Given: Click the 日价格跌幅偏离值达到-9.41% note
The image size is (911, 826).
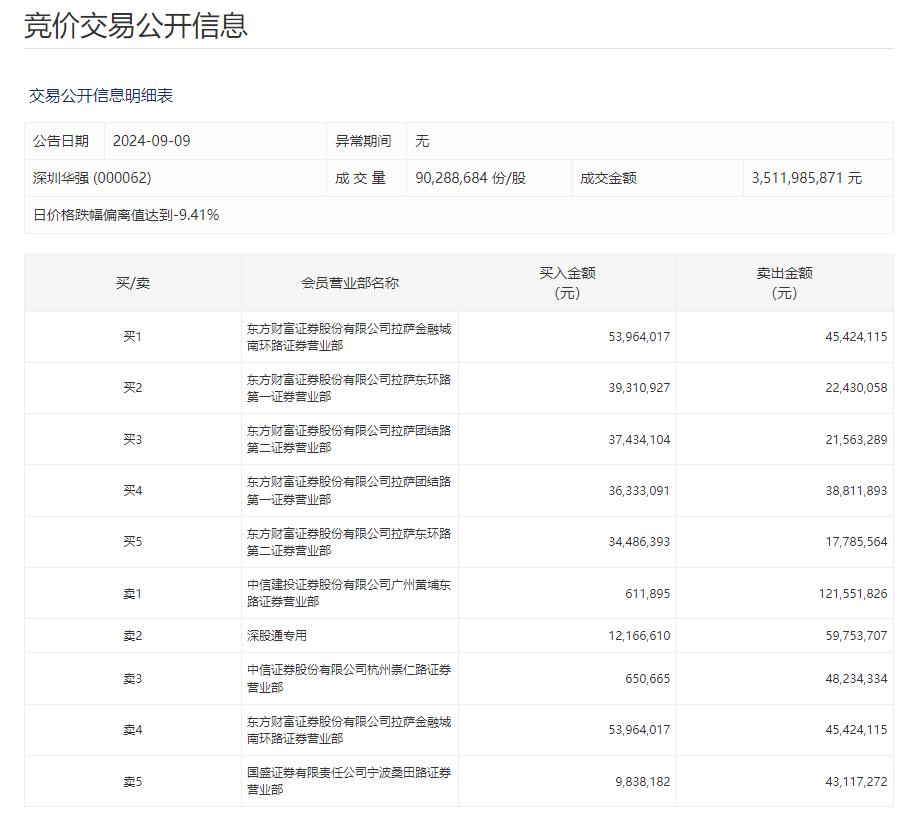Looking at the screenshot, I should pyautogui.click(x=126, y=215).
